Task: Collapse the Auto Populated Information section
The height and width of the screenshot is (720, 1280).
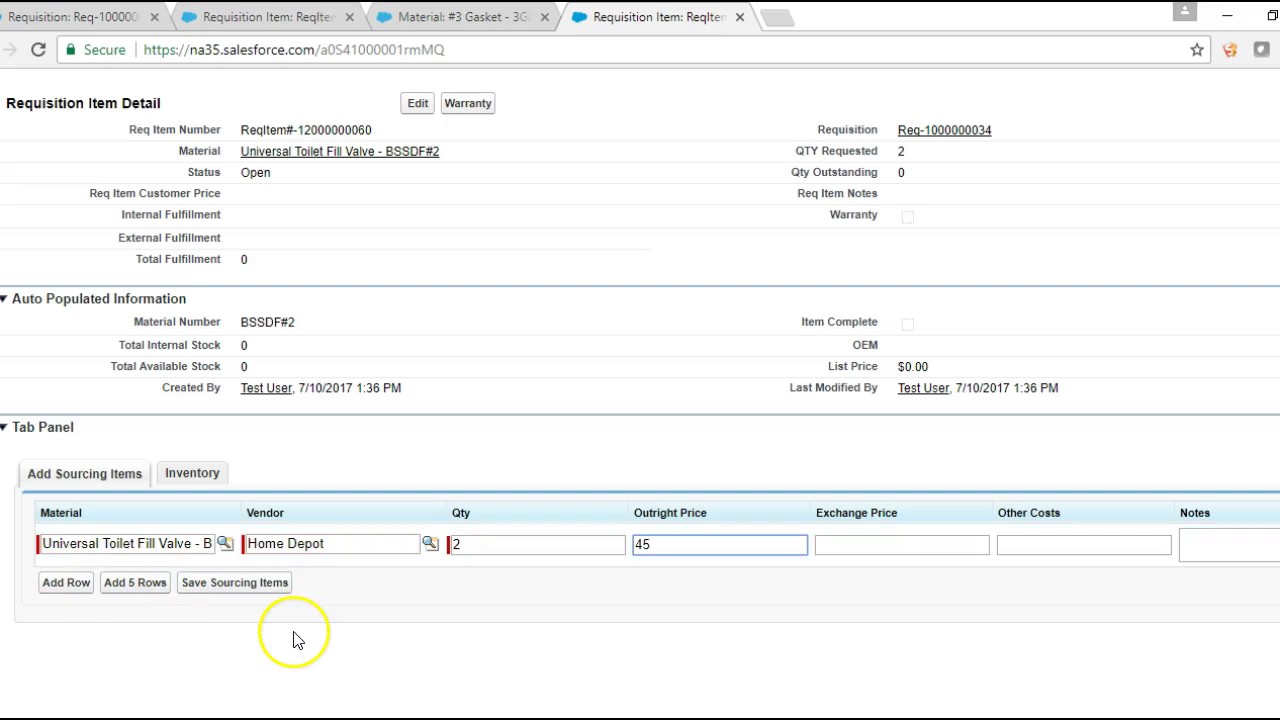Action: point(4,299)
